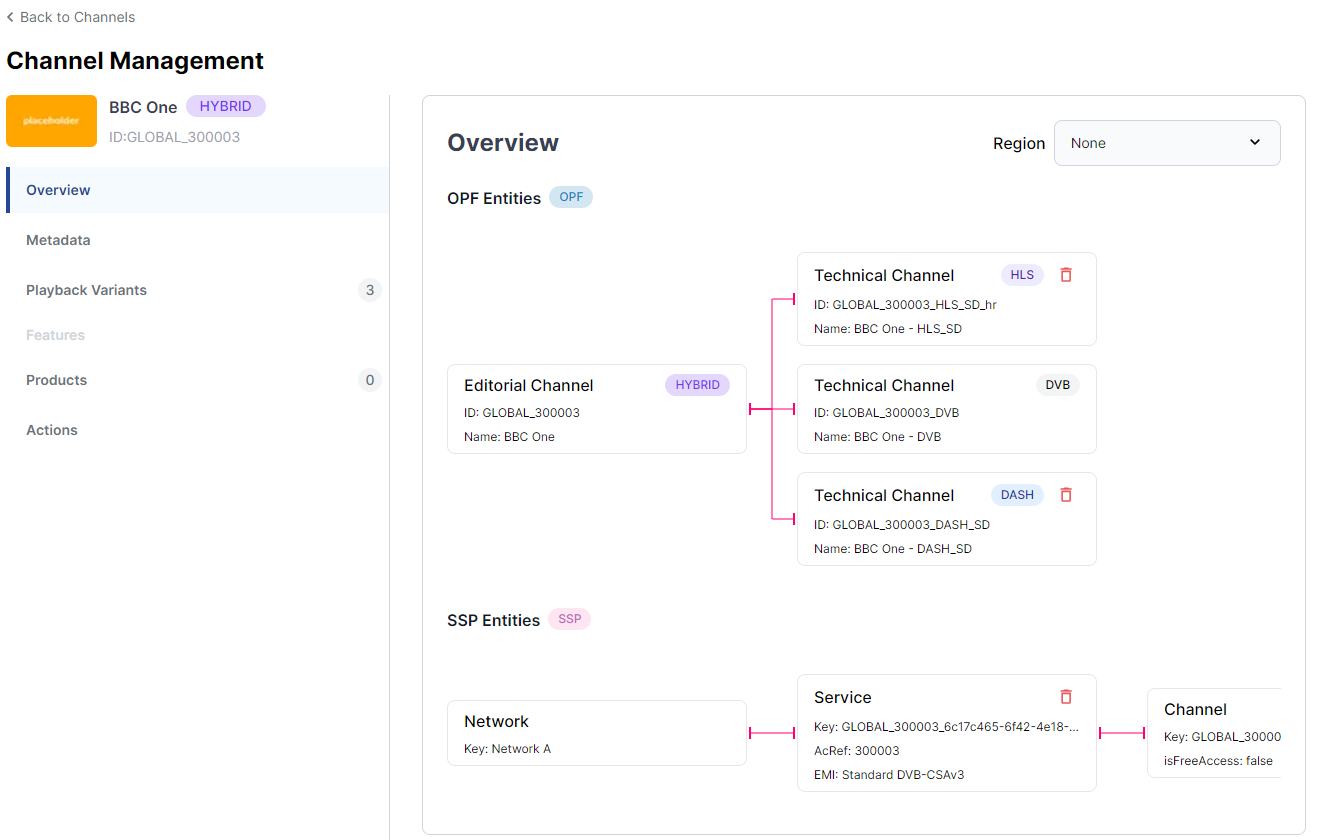Image resolution: width=1319 pixels, height=840 pixels.
Task: Delete the DASH technical channel via trash icon
Action: click(x=1065, y=494)
